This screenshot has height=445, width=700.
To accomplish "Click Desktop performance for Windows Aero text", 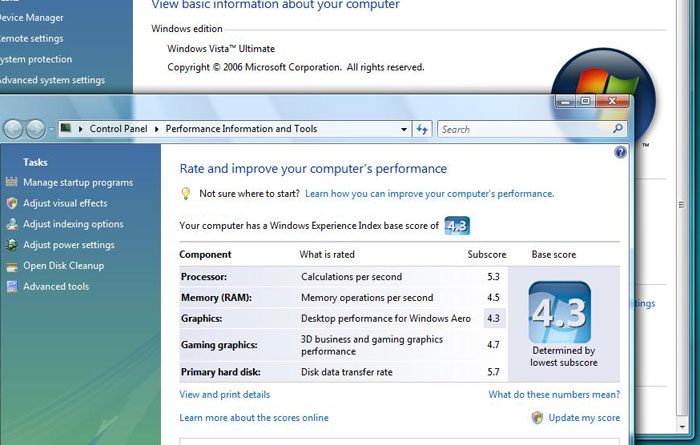I will [386, 318].
